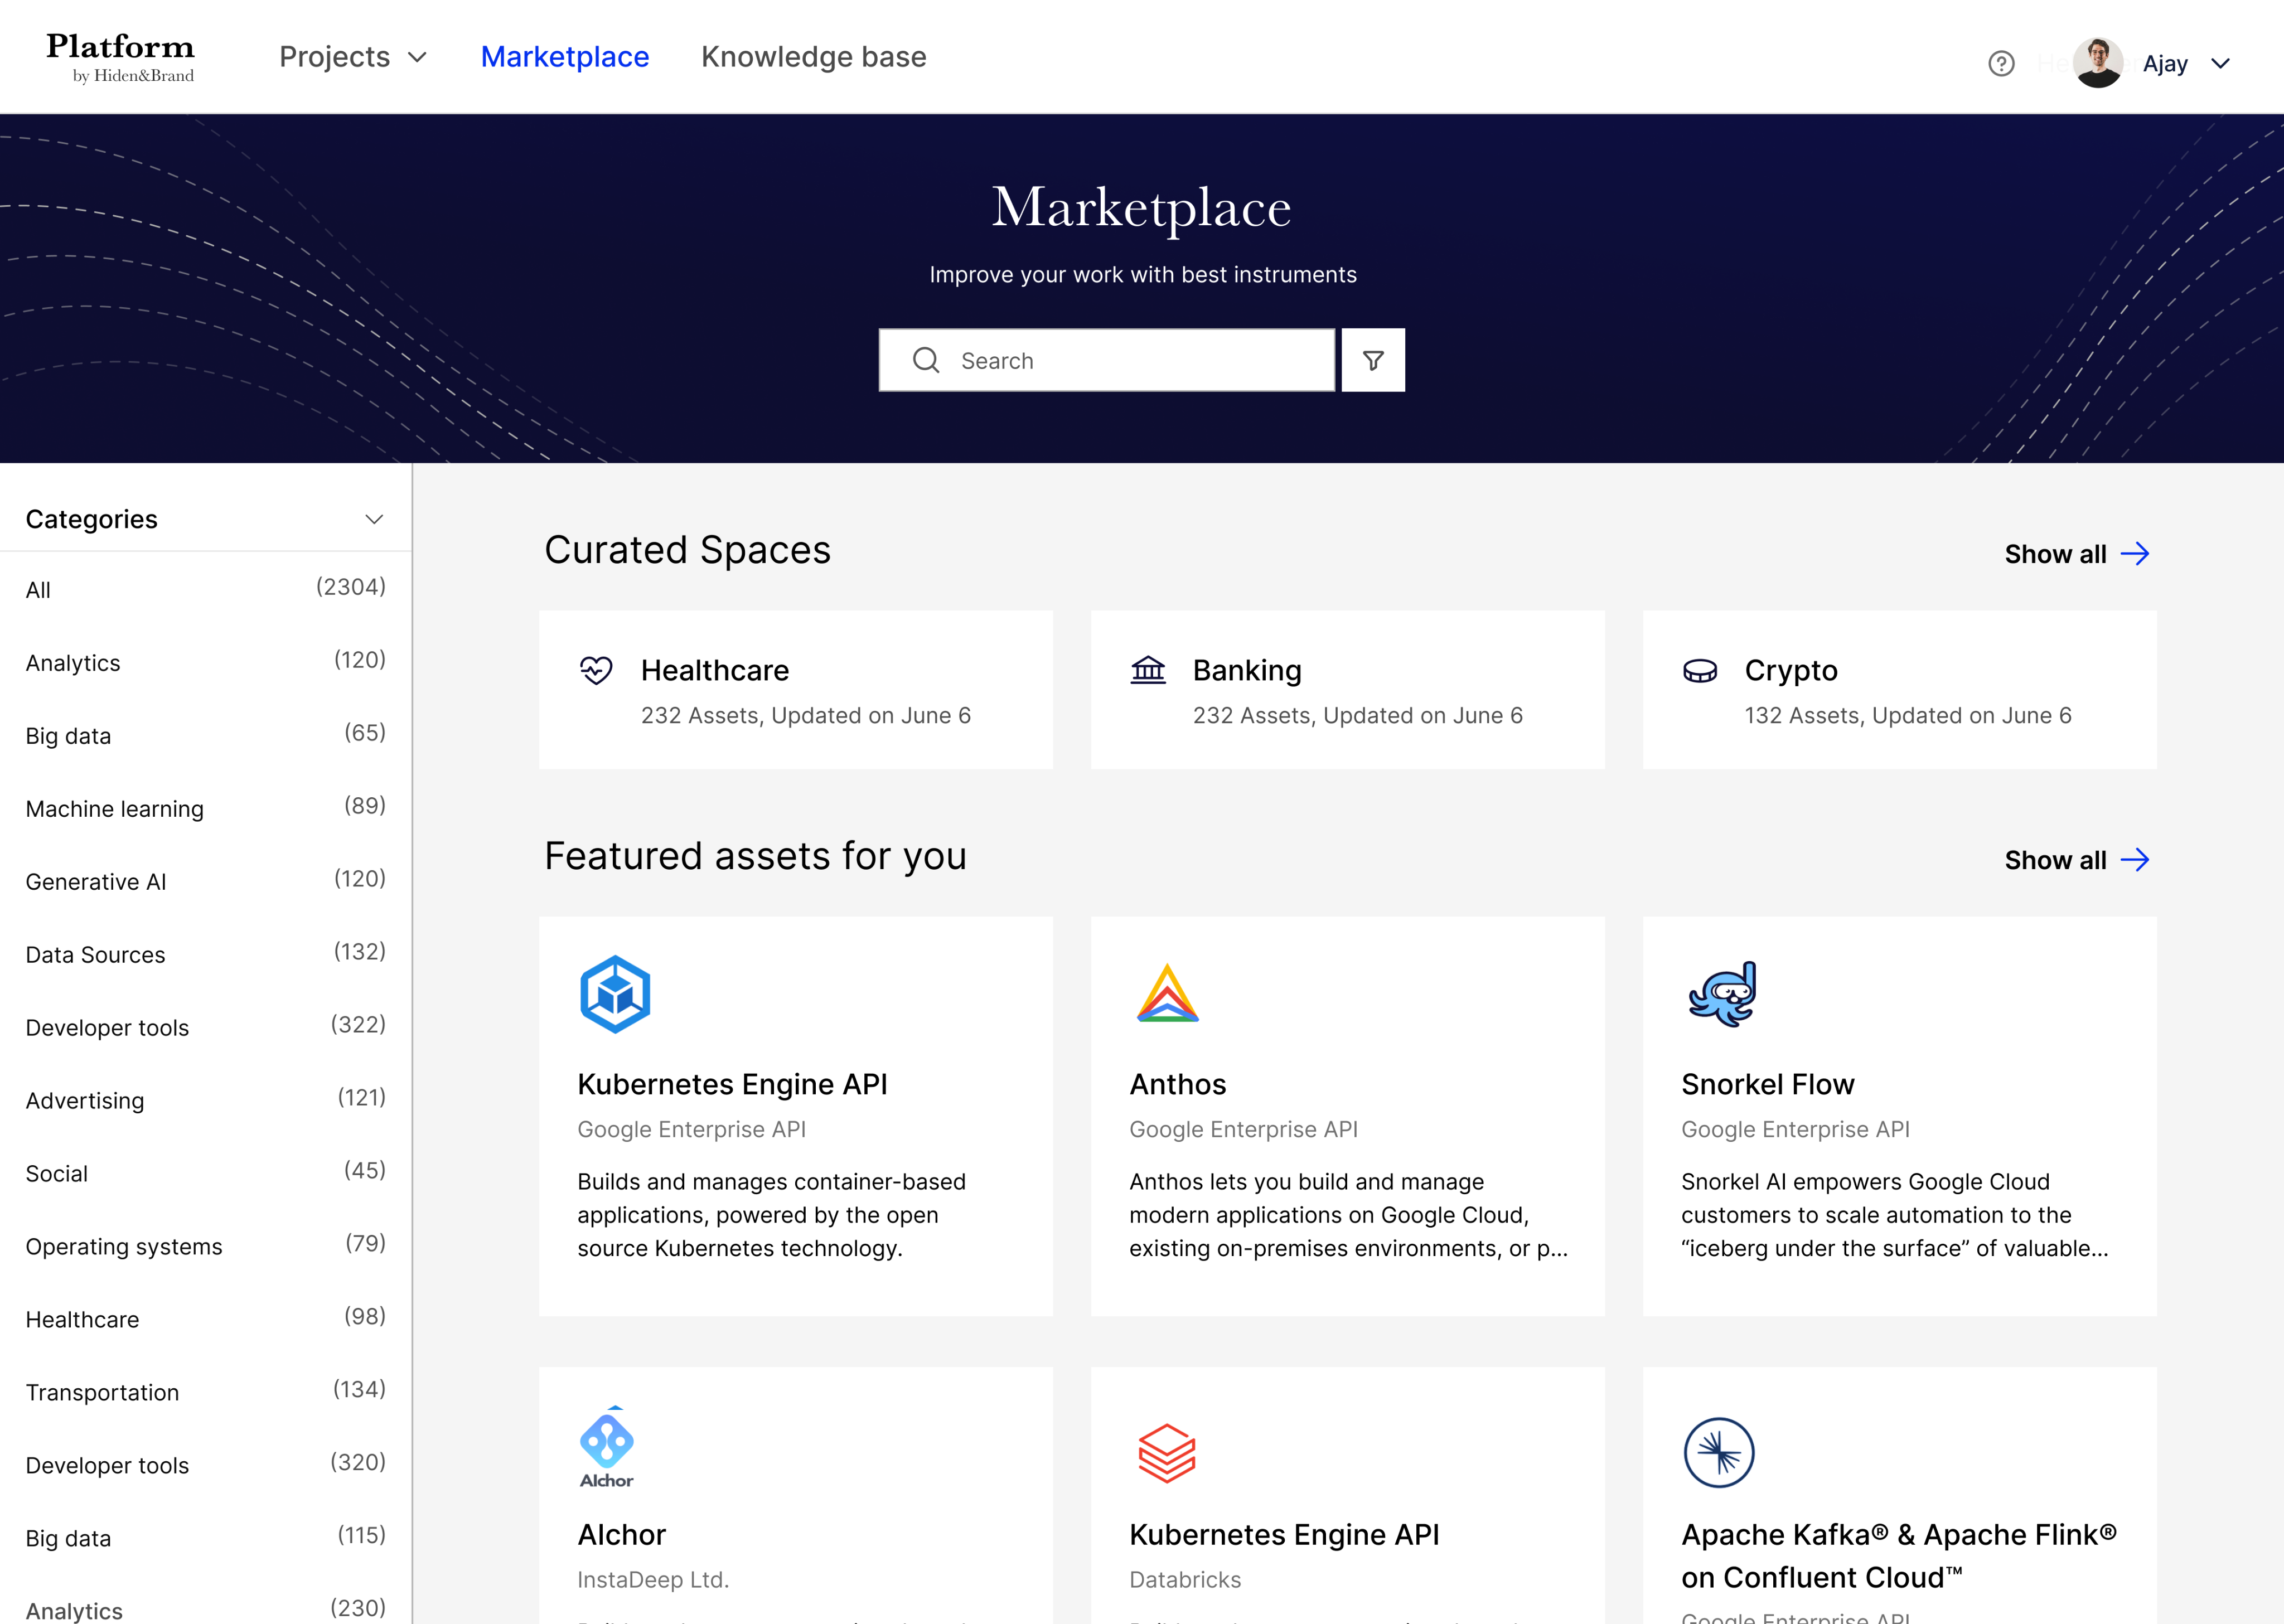The height and width of the screenshot is (1624, 2284).
Task: Click 'Databricks' vendor text
Action: tap(1185, 1580)
